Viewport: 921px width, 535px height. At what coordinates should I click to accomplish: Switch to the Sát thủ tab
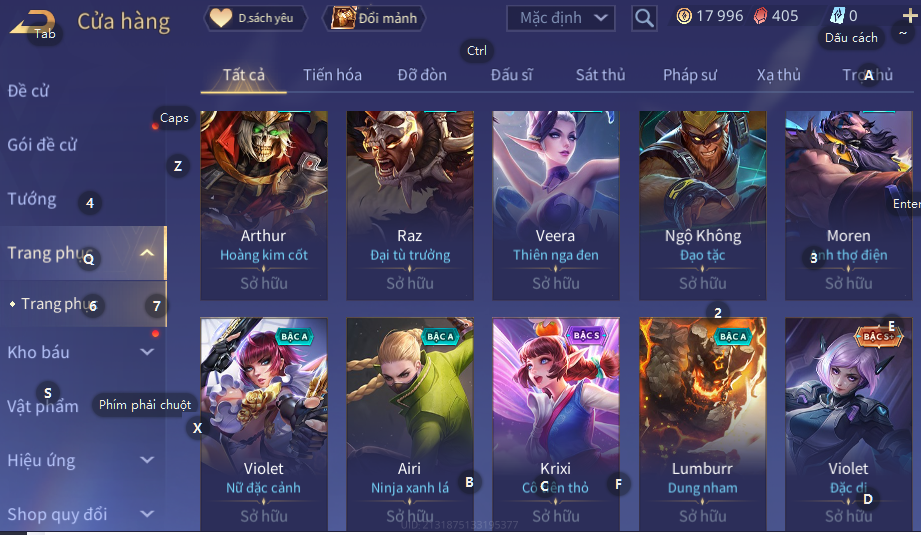[x=600, y=75]
